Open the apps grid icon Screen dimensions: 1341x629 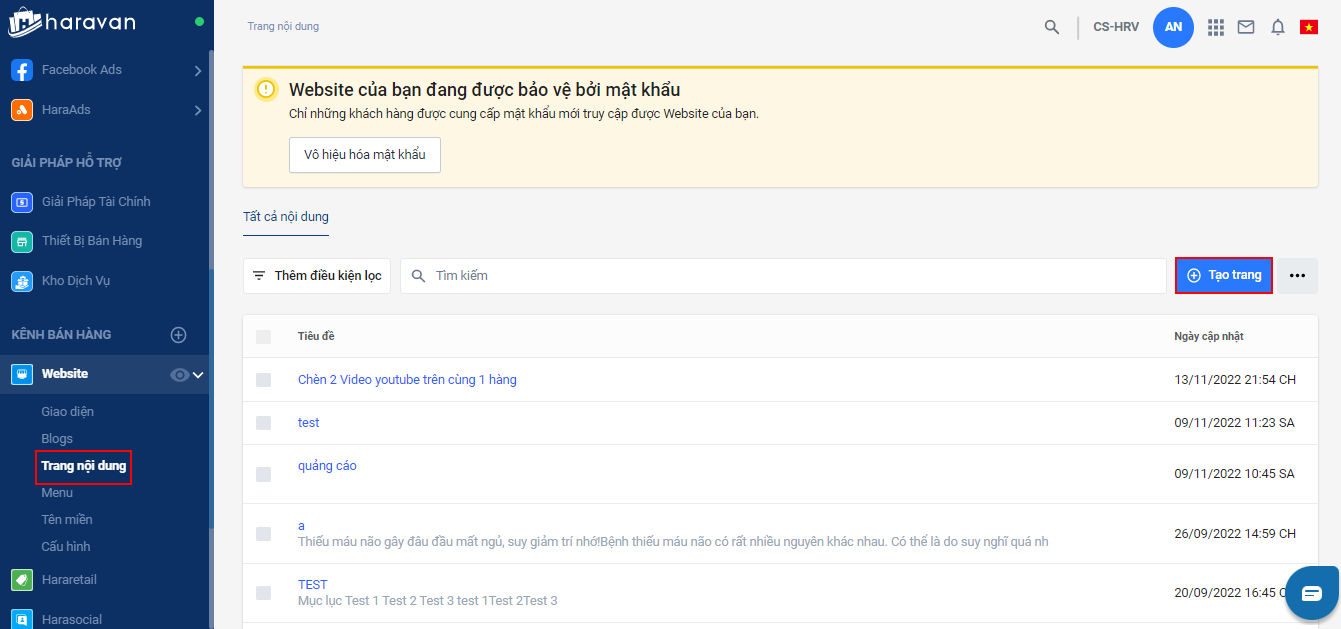tap(1216, 27)
